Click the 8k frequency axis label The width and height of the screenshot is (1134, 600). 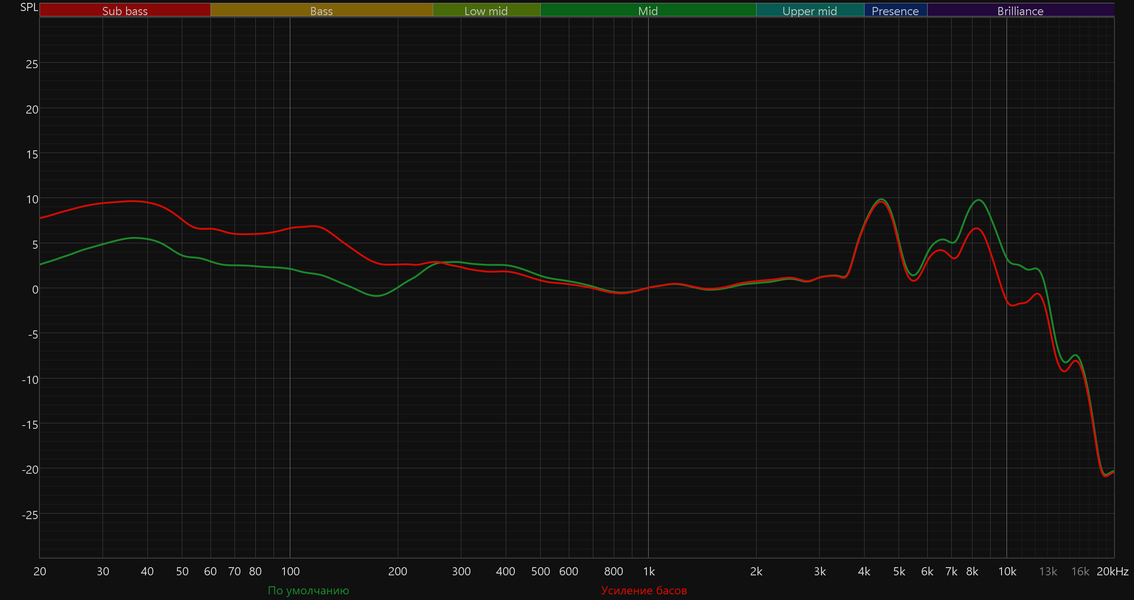point(972,571)
